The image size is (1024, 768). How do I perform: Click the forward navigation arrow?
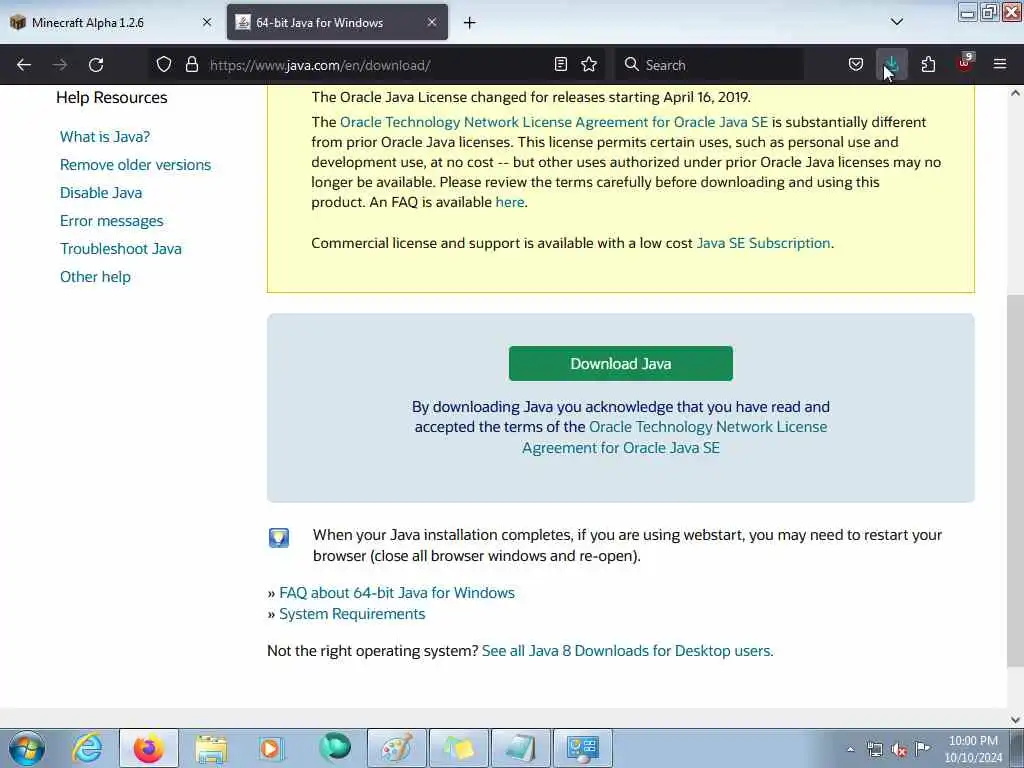(60, 65)
